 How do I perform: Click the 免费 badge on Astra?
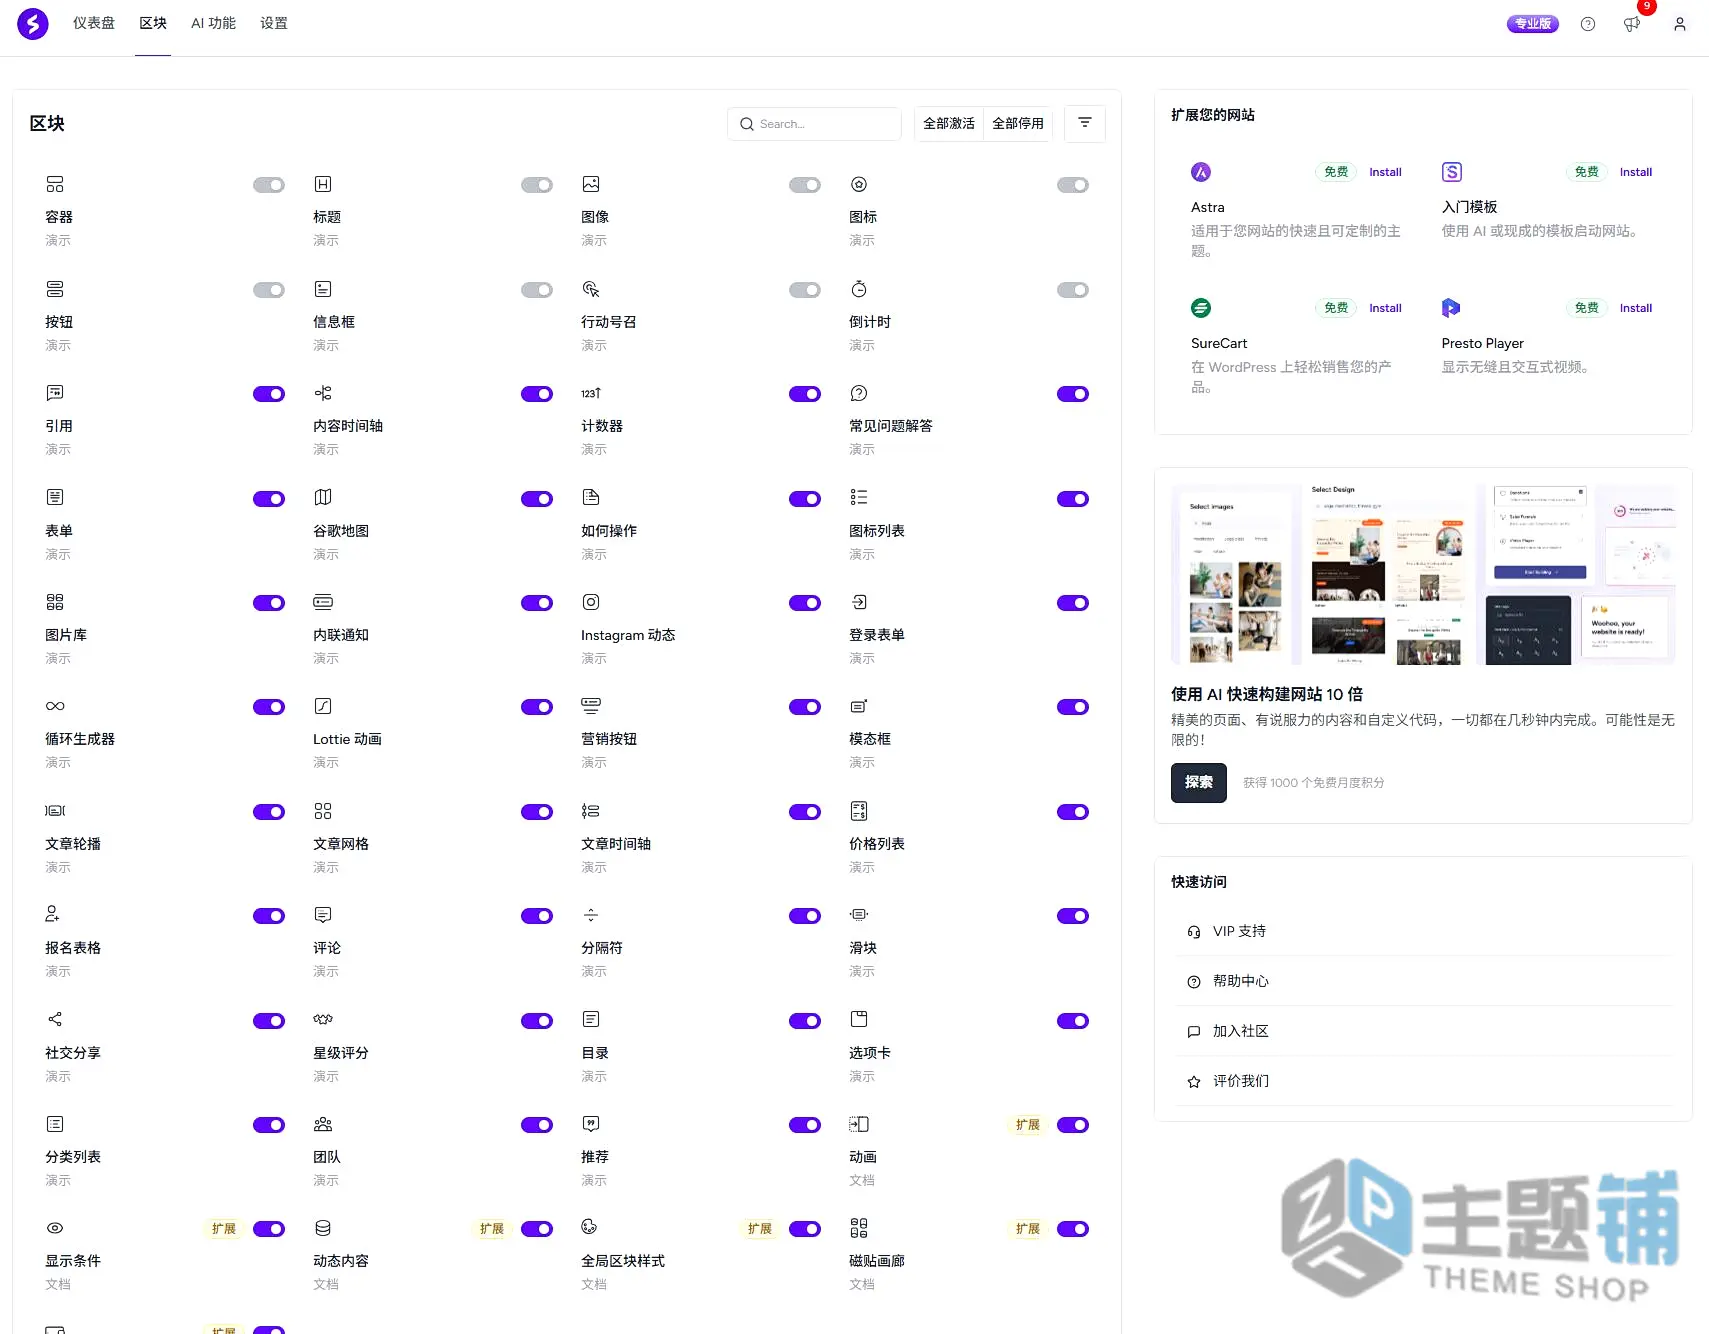tap(1336, 172)
